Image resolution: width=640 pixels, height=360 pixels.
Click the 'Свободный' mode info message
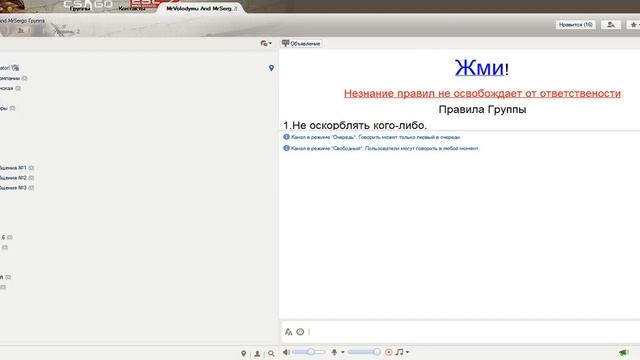pos(381,148)
